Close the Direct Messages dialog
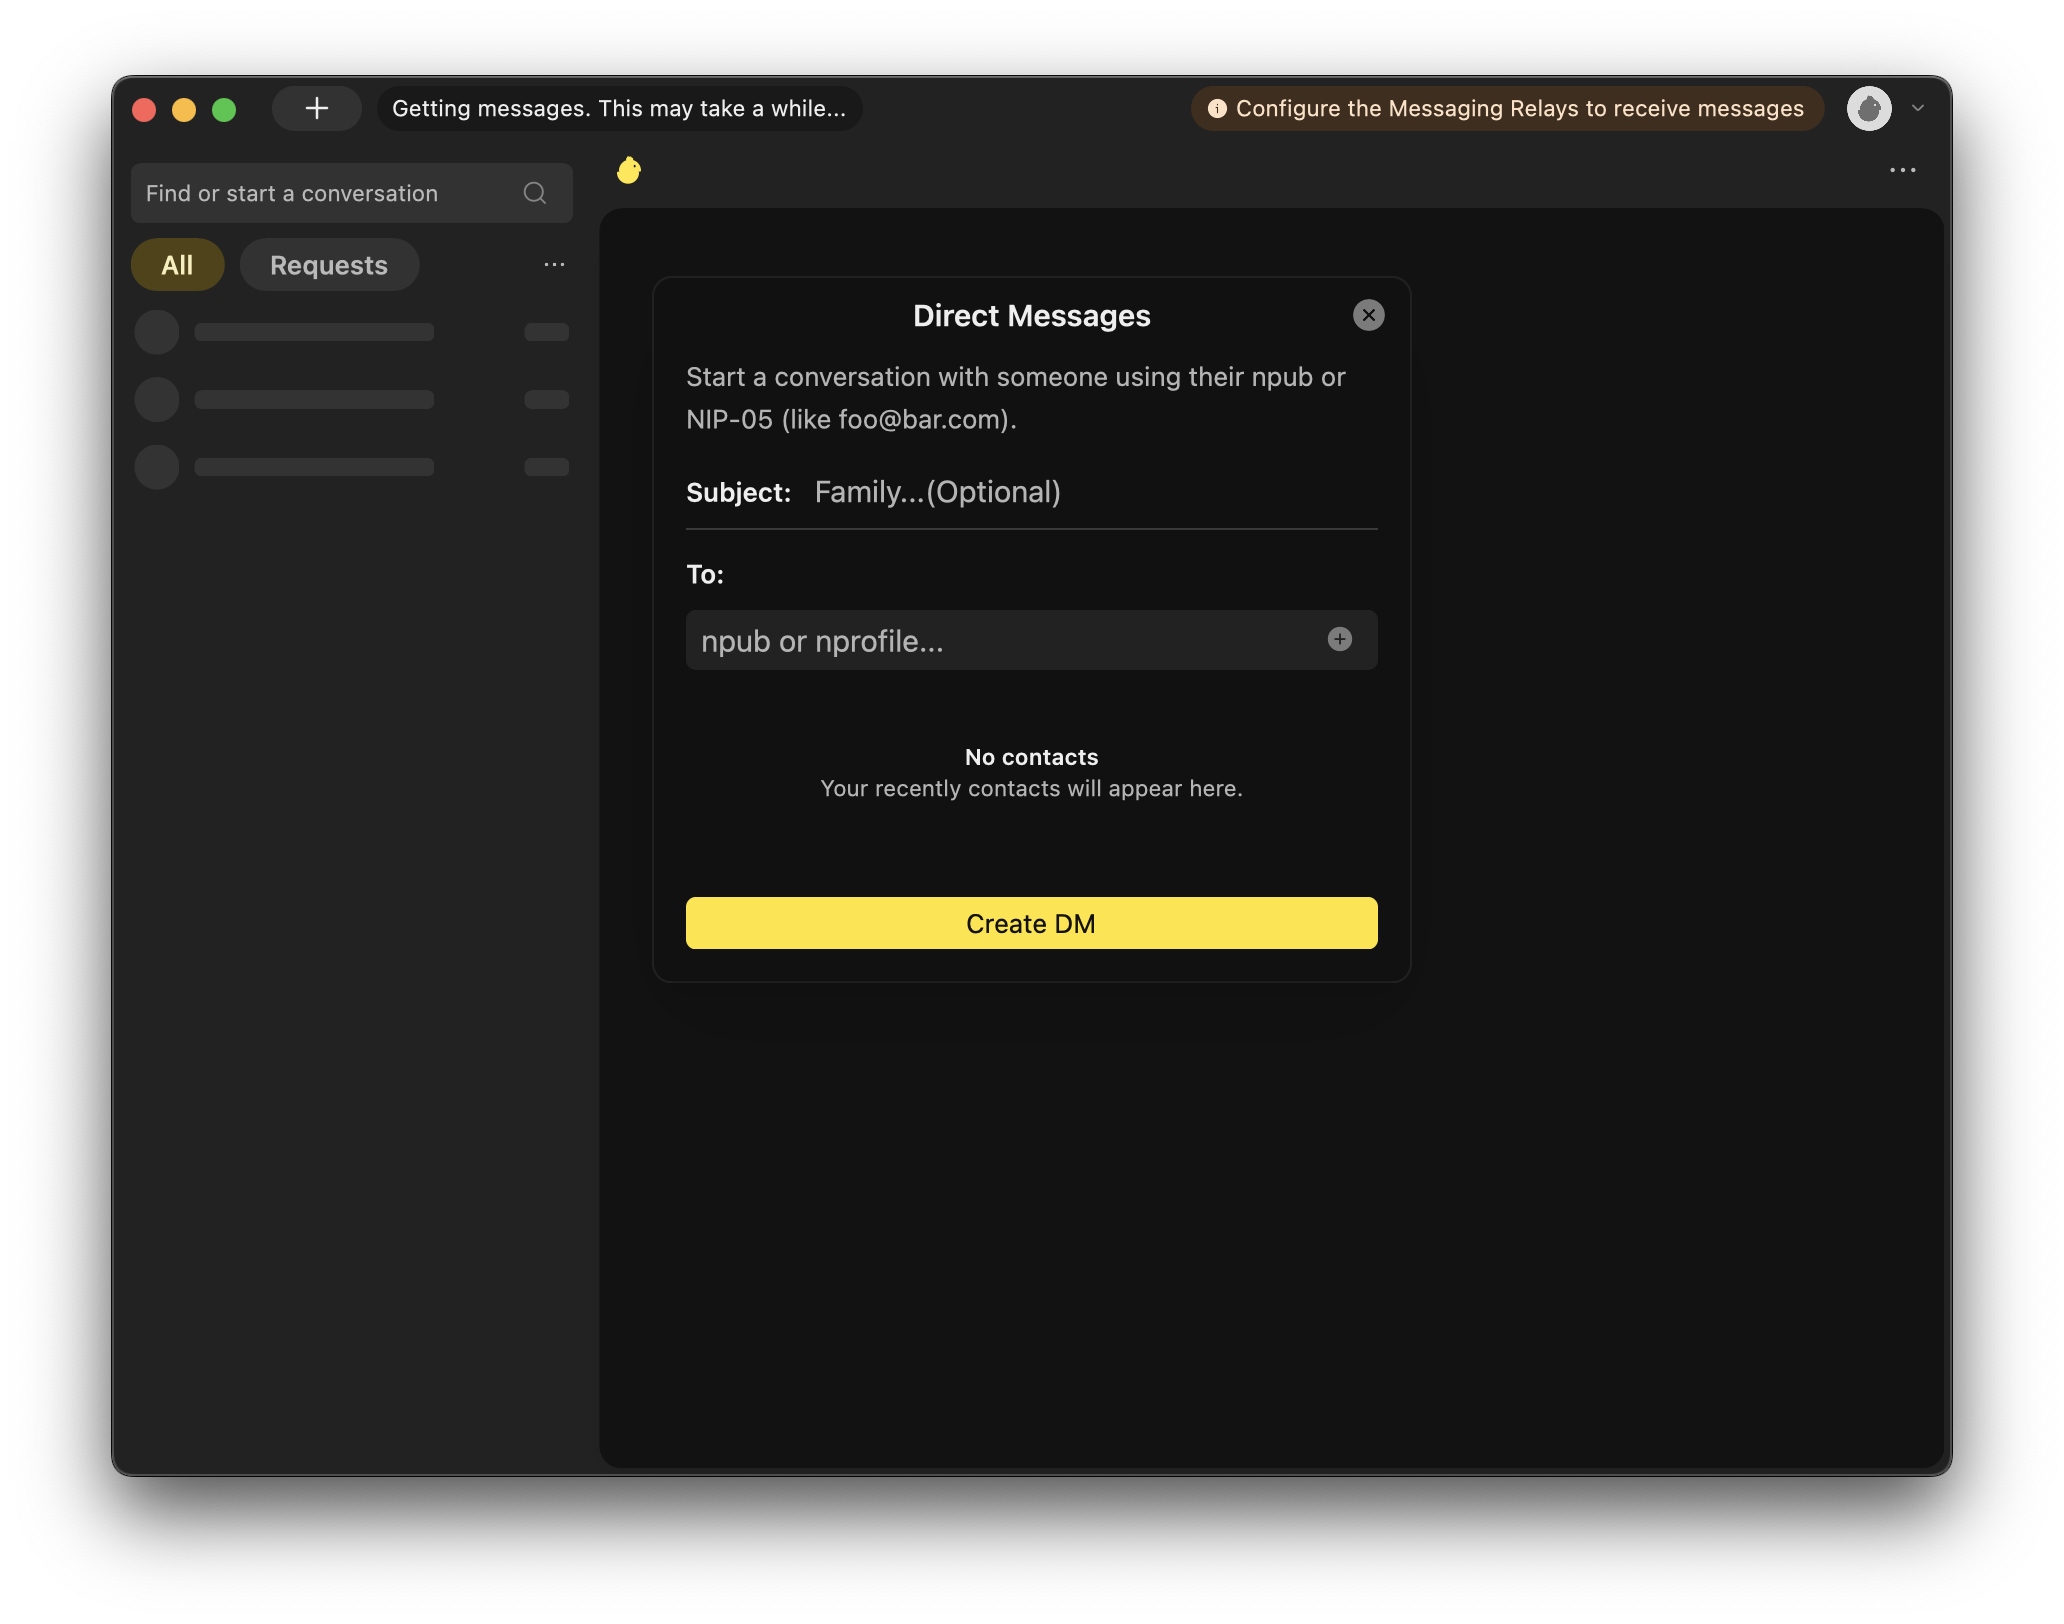This screenshot has height=1624, width=2064. pos(1368,315)
